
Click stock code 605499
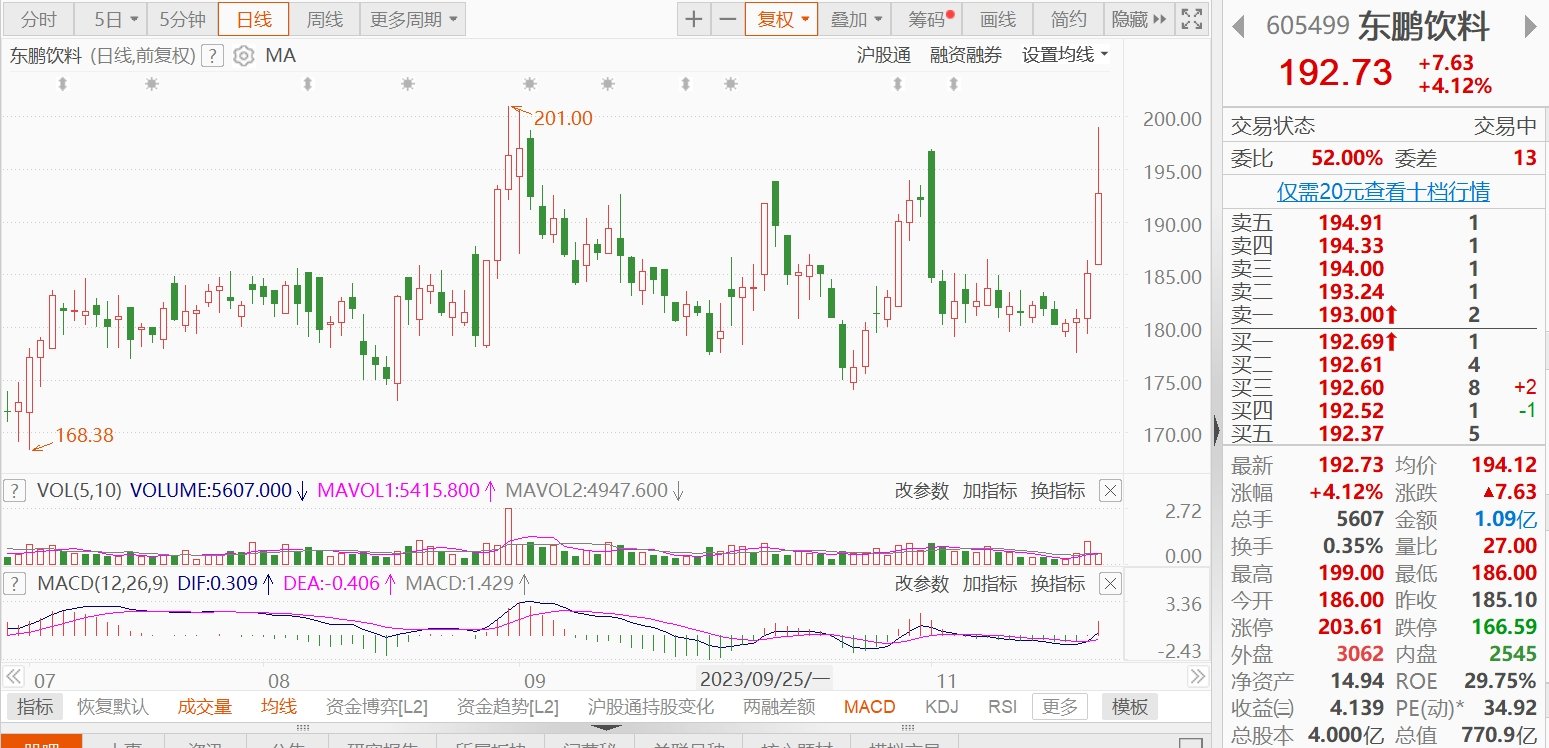[1308, 27]
